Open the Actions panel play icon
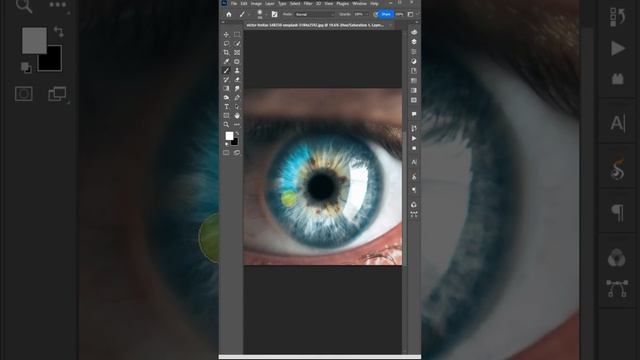The width and height of the screenshot is (640, 360). [x=414, y=138]
